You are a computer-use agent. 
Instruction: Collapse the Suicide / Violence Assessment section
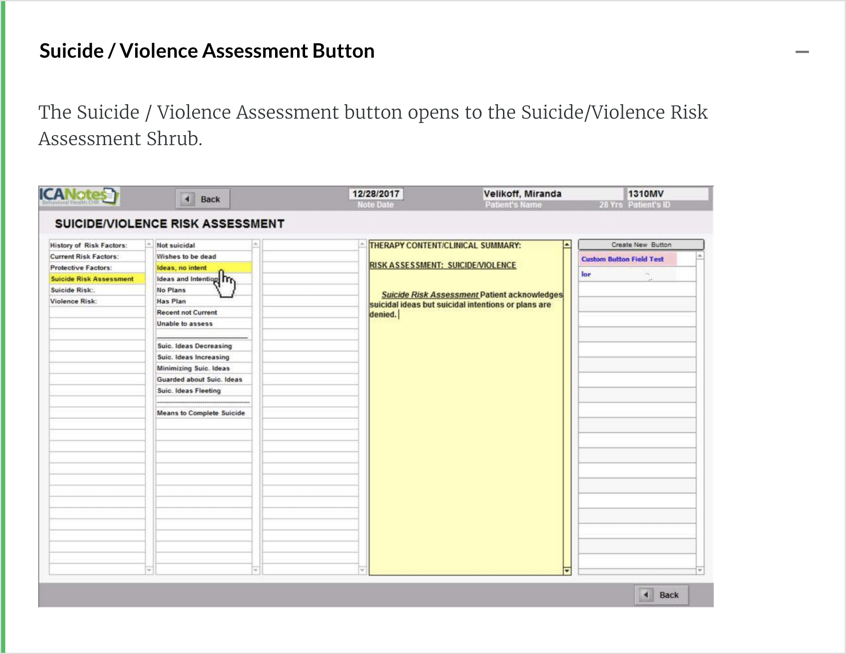(801, 52)
